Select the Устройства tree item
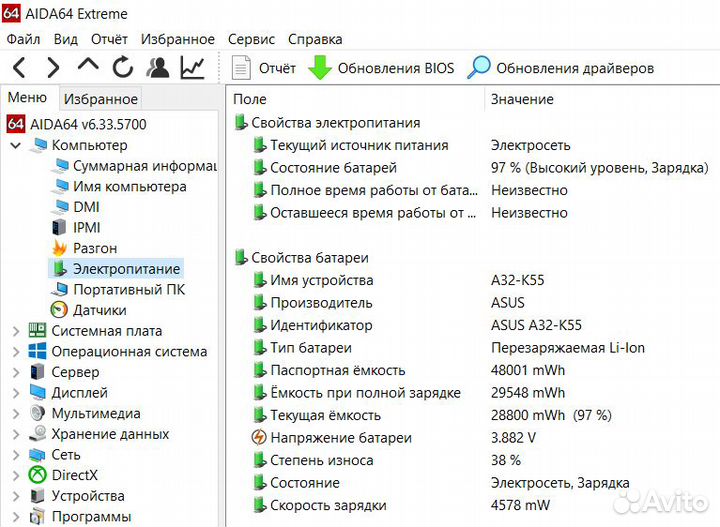720x527 pixels. [88, 496]
